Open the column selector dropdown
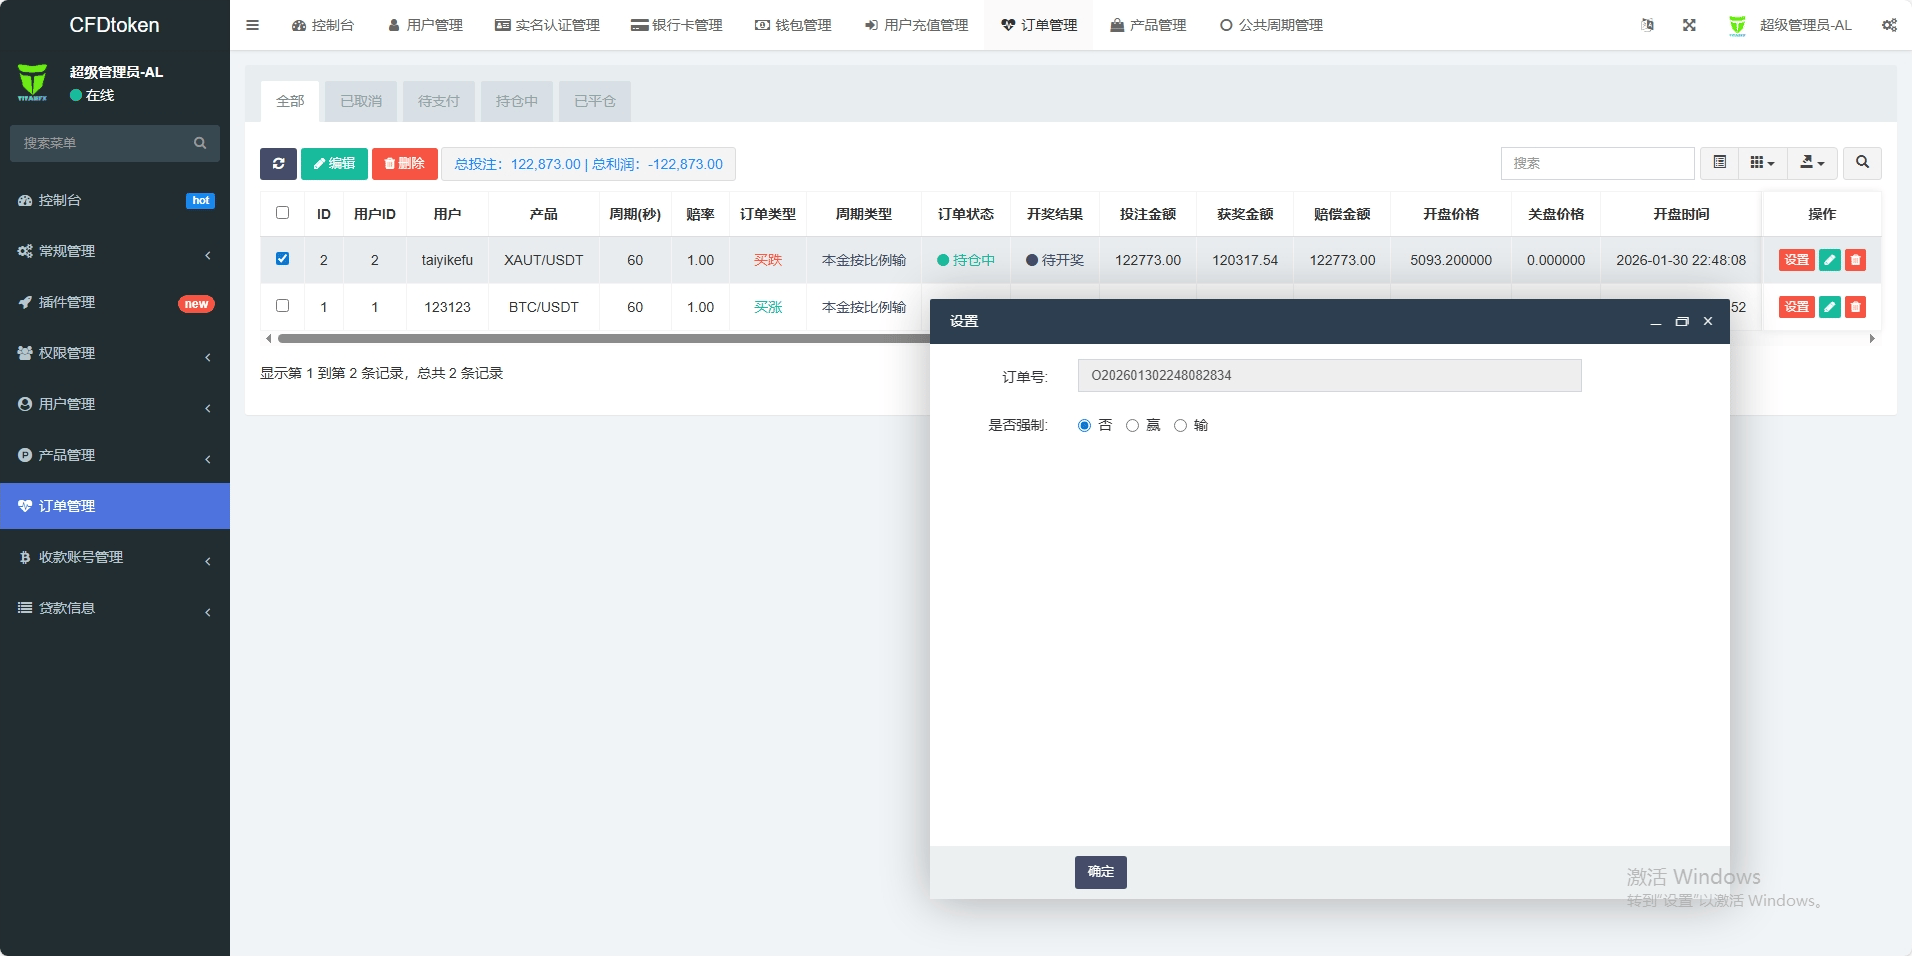1912x956 pixels. tap(1762, 163)
